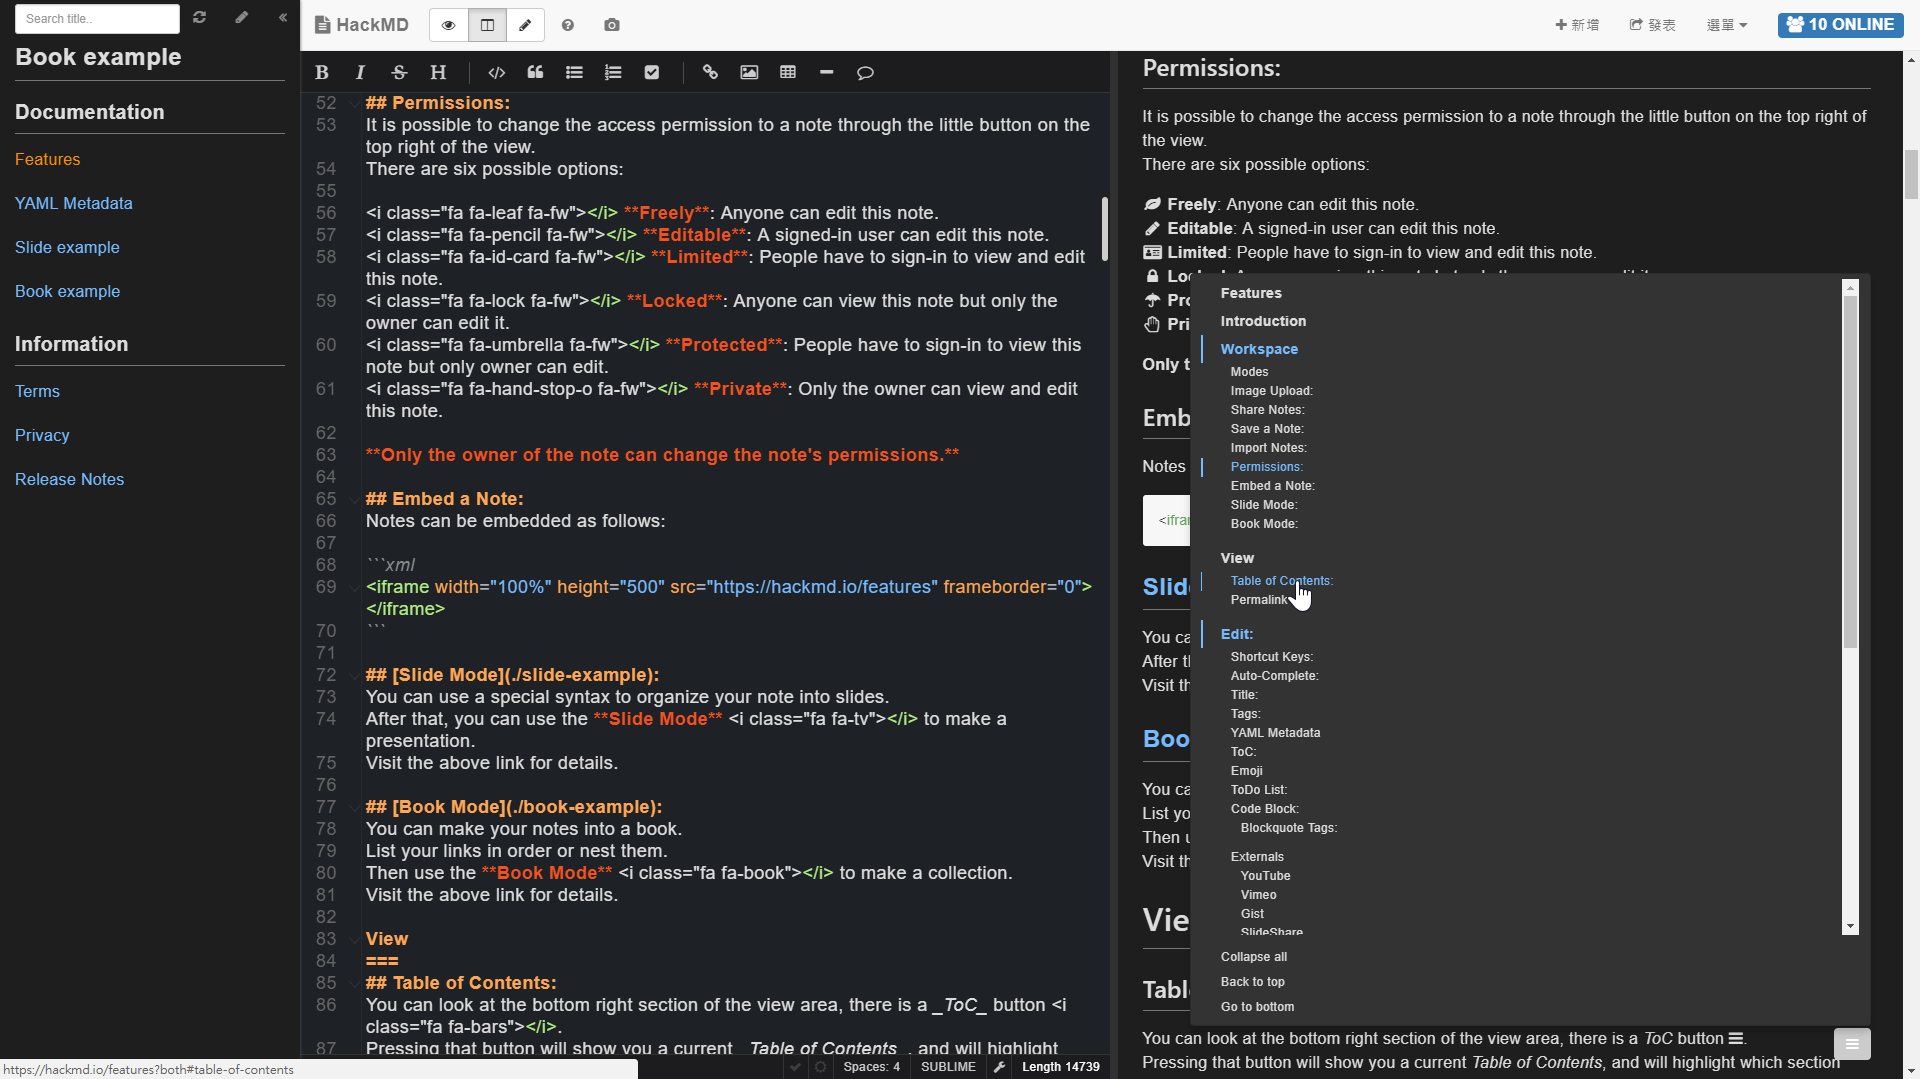Select YouTube under Externals in ToC
Screen dimensions: 1920x1079
pos(1265,876)
